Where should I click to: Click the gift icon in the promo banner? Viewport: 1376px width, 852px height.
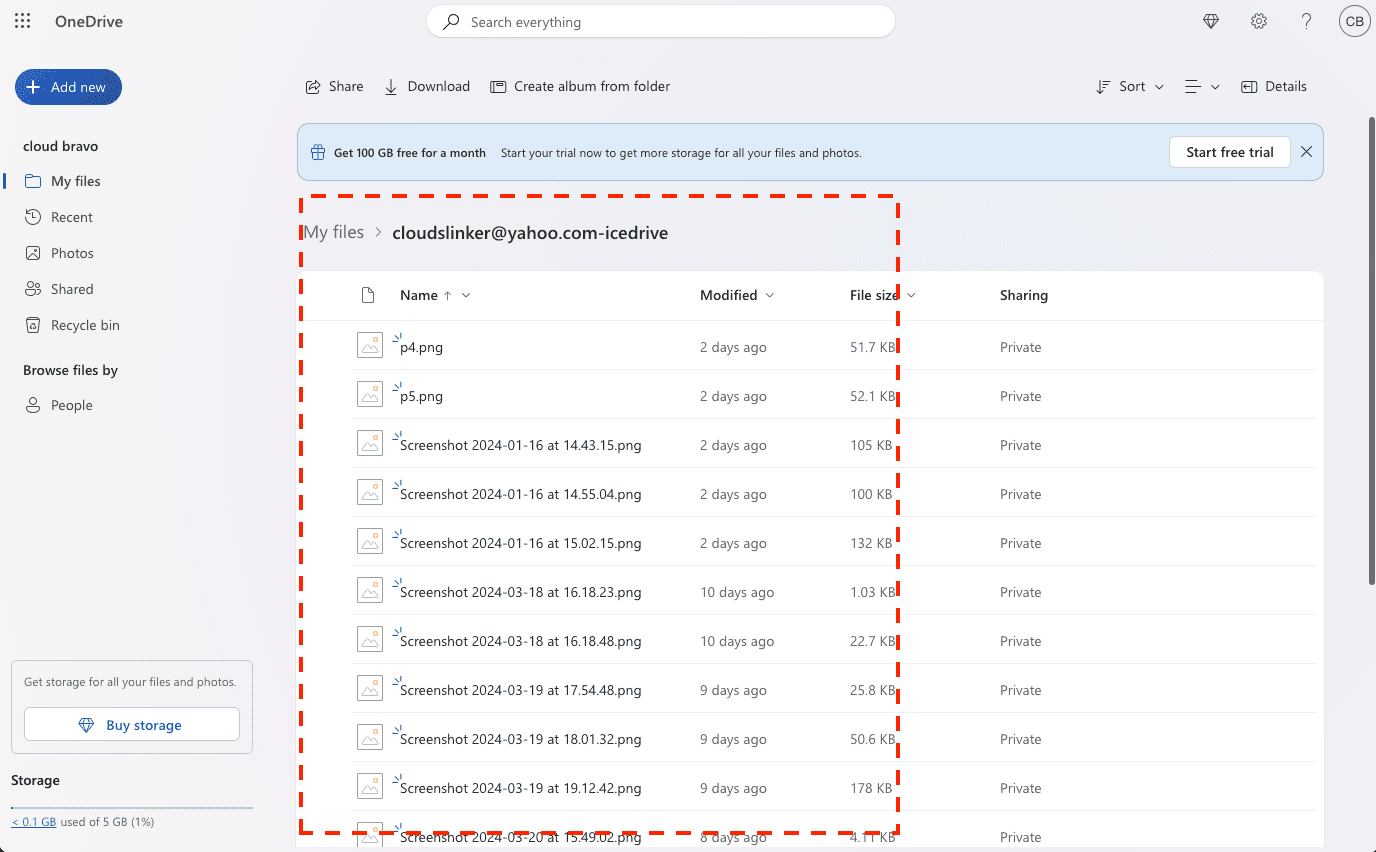(x=318, y=153)
